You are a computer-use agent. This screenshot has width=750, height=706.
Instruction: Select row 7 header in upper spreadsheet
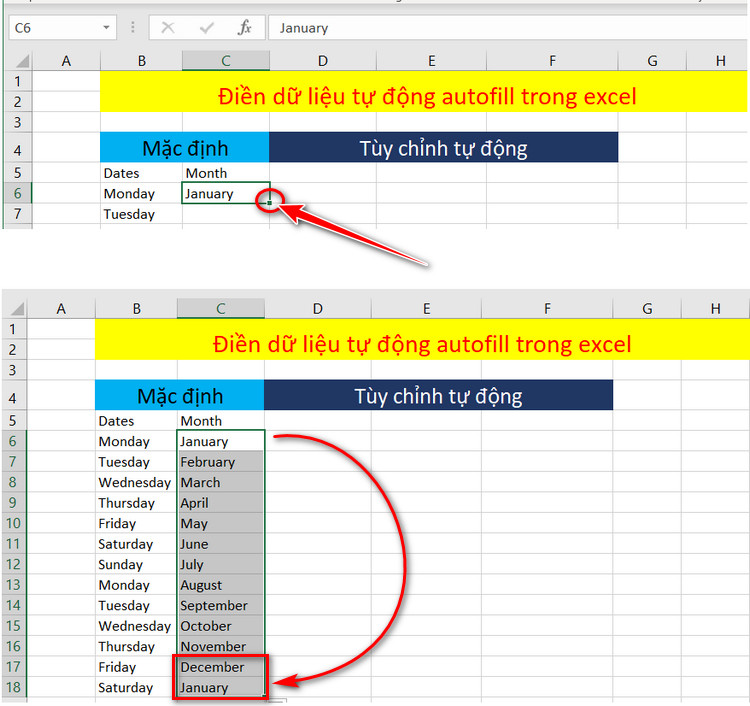coord(18,214)
